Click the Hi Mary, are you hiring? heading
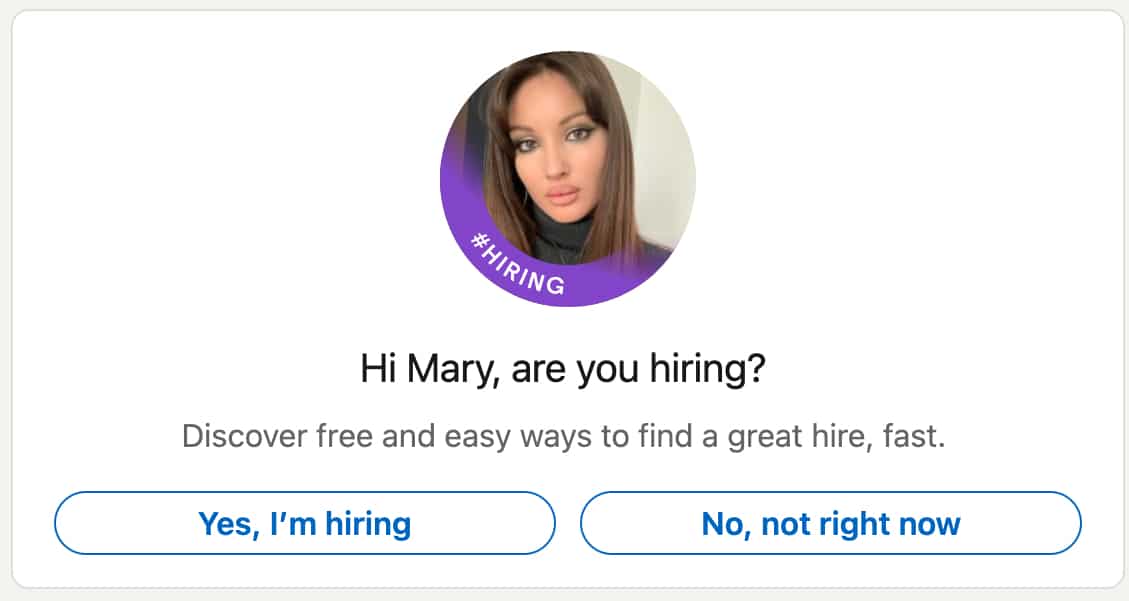 [x=563, y=369]
